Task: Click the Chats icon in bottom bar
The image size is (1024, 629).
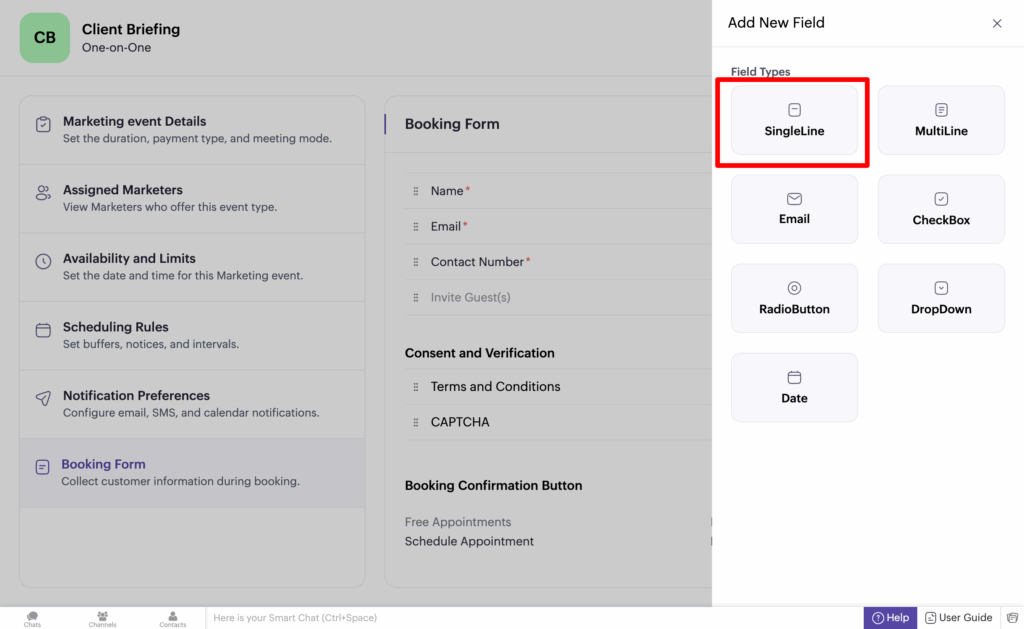Action: click(32, 619)
